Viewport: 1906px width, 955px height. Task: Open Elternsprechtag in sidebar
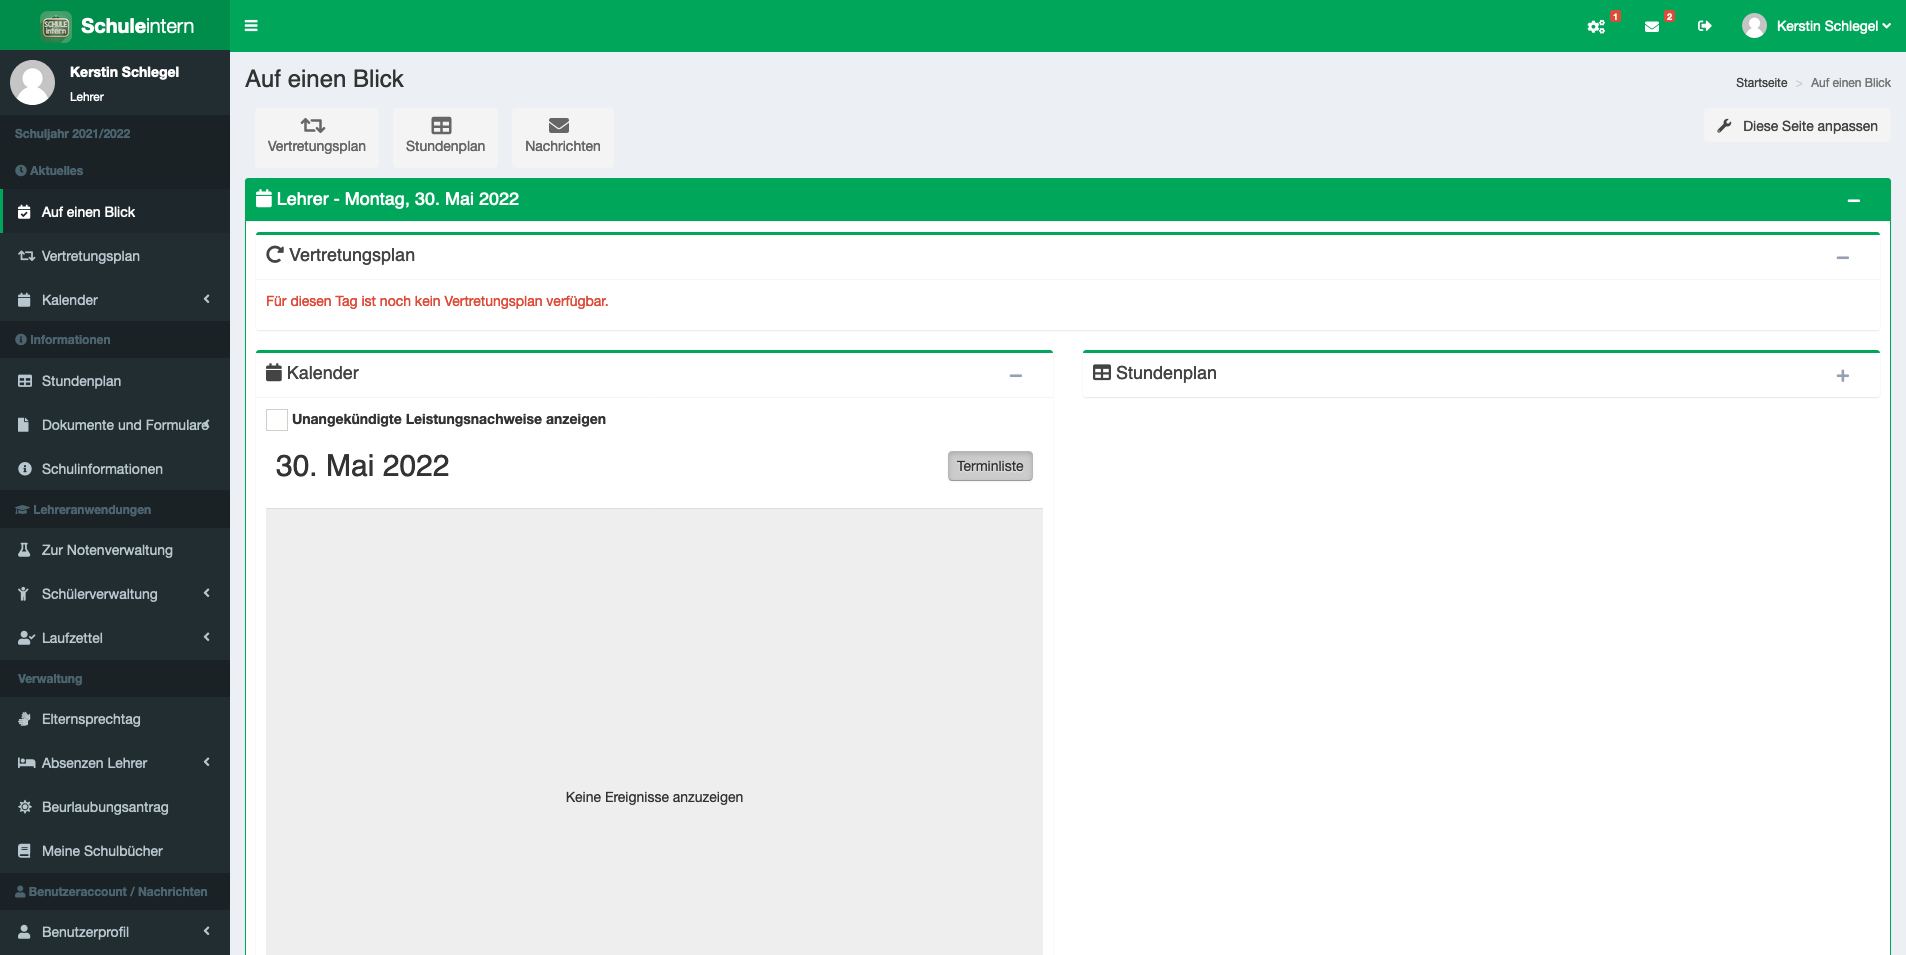(x=115, y=719)
